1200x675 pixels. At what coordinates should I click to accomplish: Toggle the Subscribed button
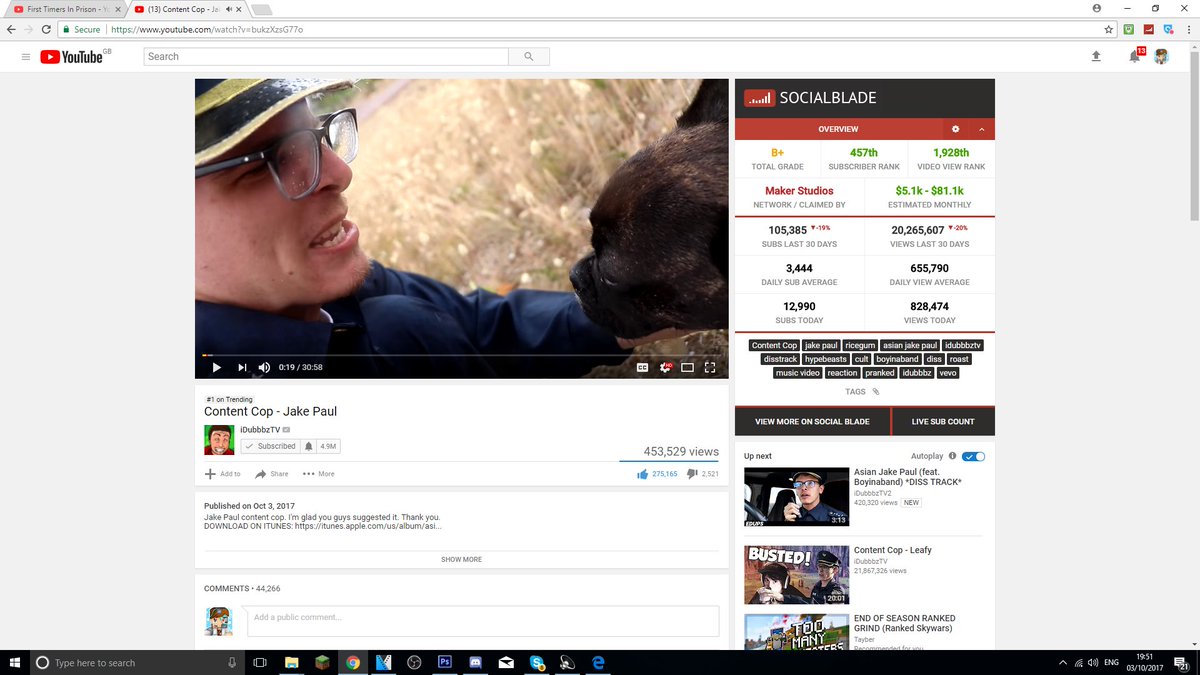[x=270, y=446]
